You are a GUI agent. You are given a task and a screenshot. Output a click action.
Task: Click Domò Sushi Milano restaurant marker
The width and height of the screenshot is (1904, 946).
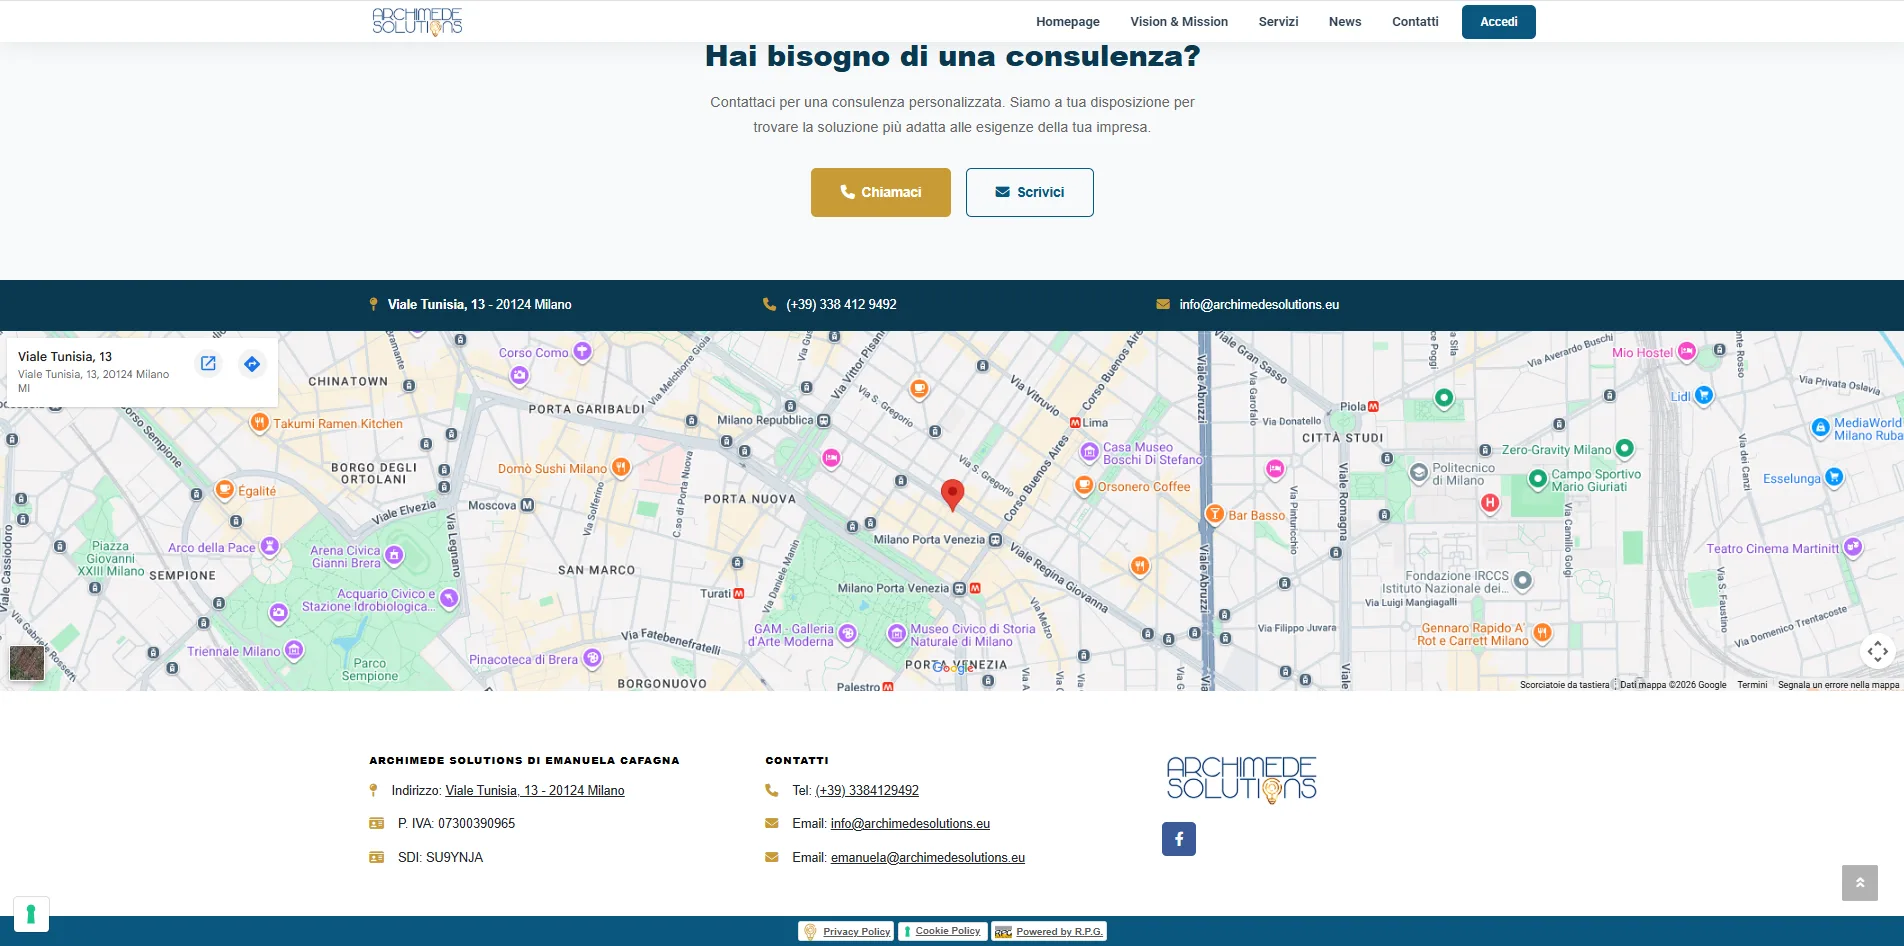621,466
